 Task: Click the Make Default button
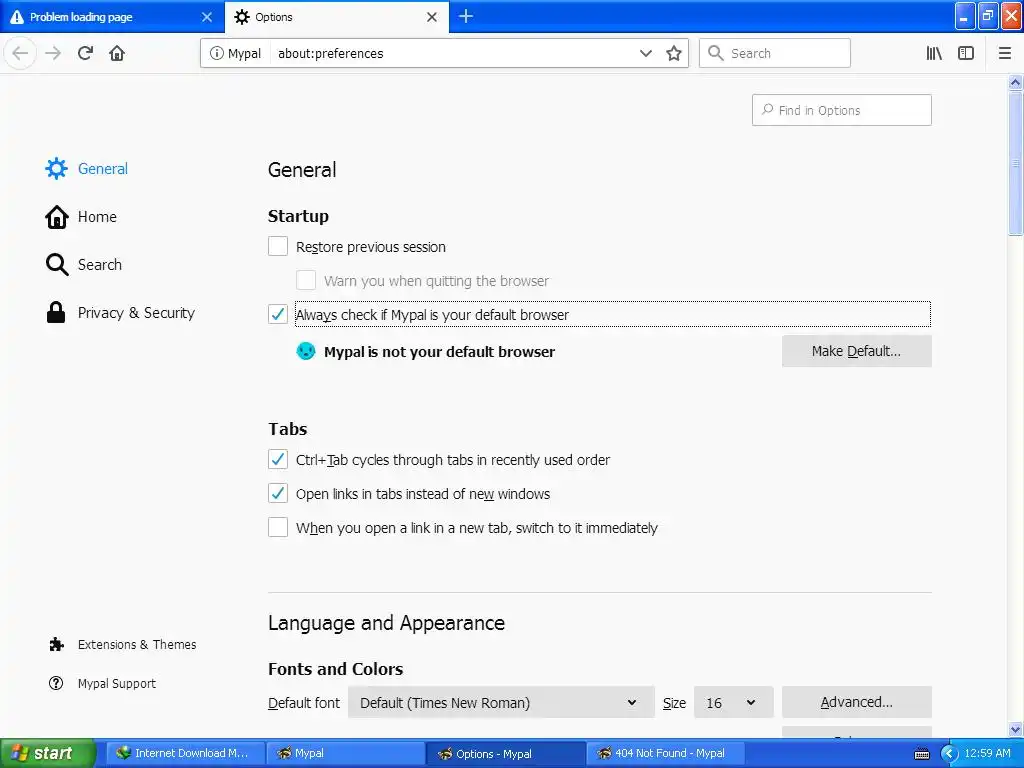[x=856, y=351]
